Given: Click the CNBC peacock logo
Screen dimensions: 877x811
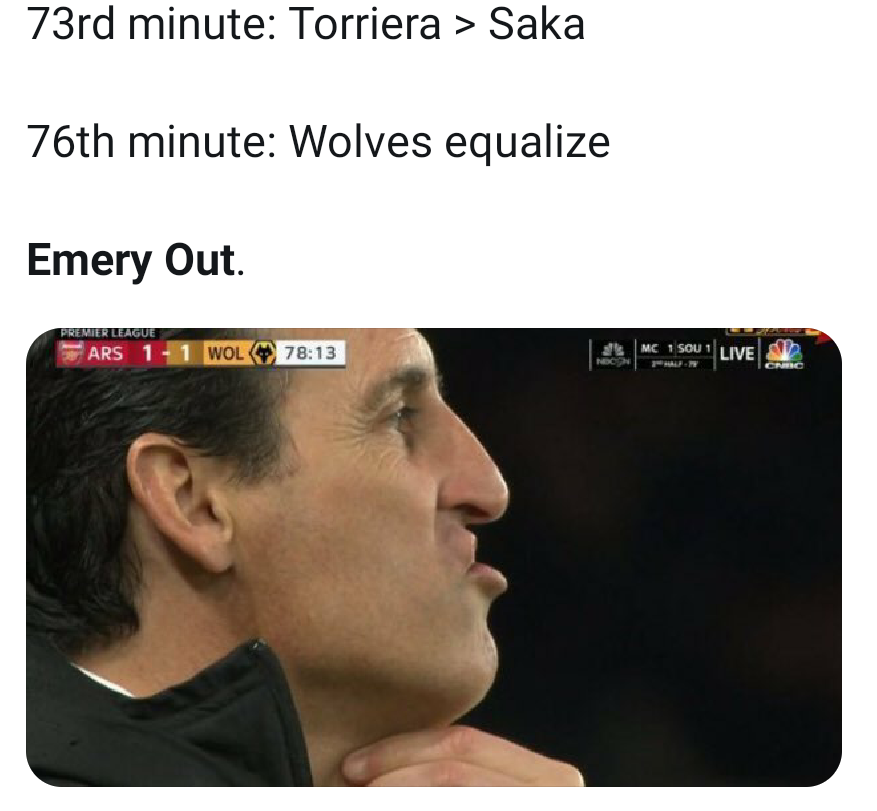Looking at the screenshot, I should (x=783, y=353).
